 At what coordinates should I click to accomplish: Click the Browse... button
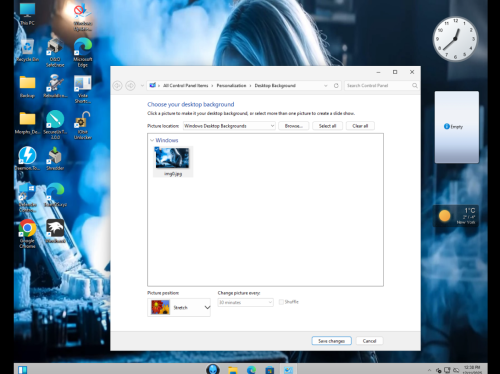[294, 126]
